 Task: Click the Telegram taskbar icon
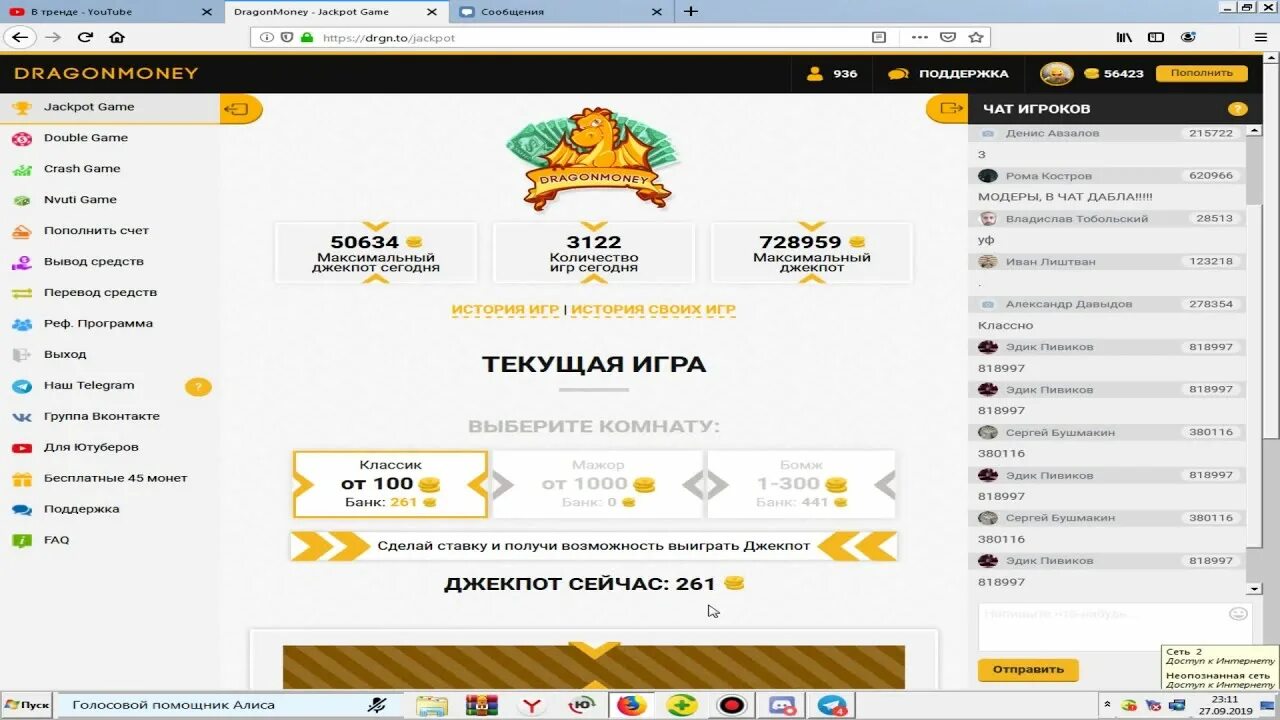coord(831,705)
